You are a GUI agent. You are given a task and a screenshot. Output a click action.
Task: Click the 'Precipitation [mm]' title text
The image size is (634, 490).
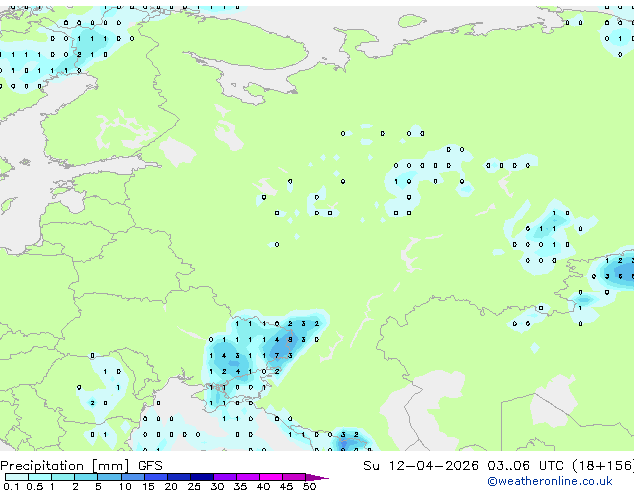(x=65, y=466)
